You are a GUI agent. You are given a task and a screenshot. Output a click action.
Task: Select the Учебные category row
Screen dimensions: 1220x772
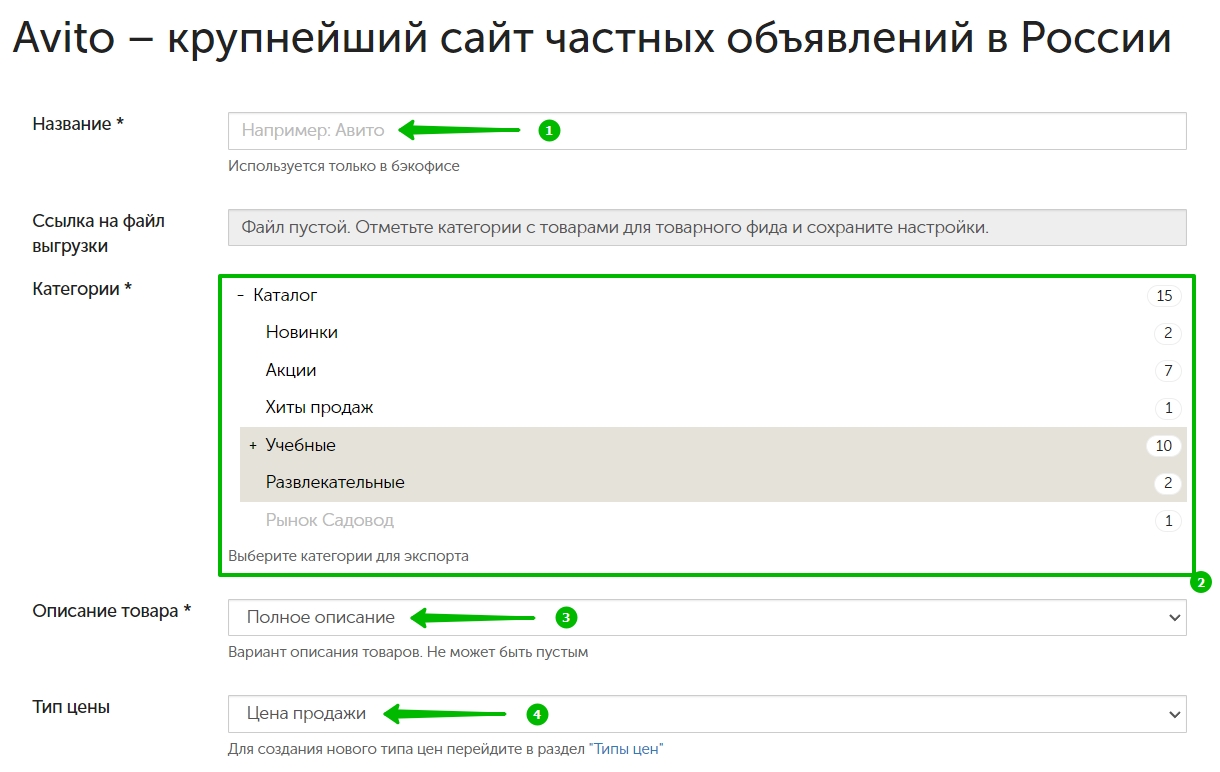(x=713, y=445)
